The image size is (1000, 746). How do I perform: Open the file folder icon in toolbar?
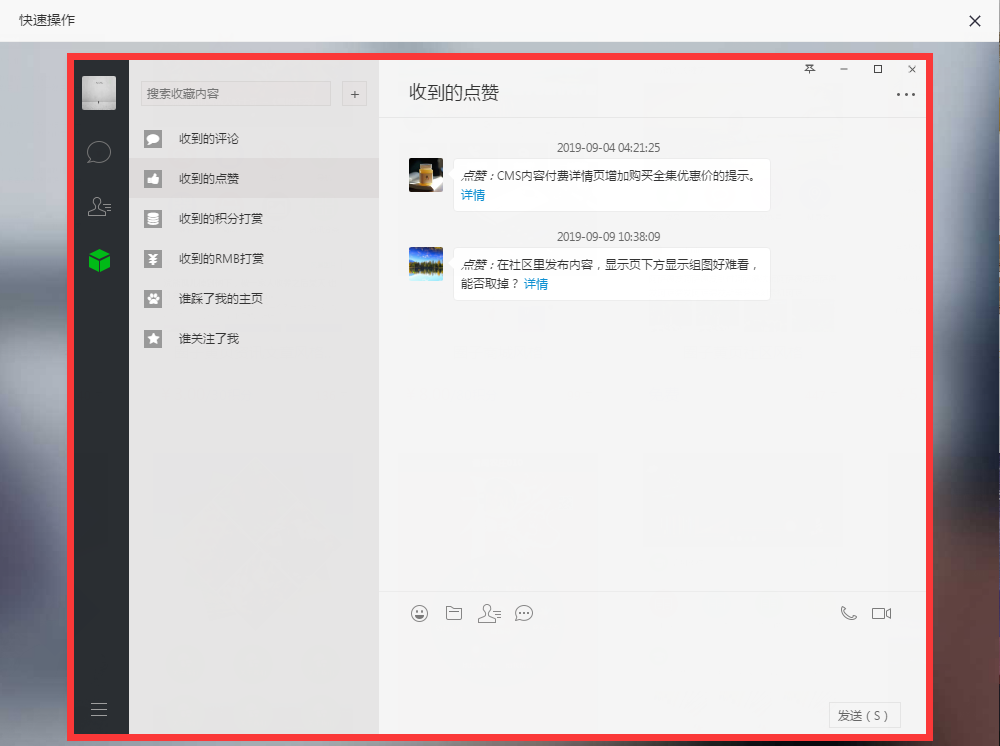click(x=454, y=613)
